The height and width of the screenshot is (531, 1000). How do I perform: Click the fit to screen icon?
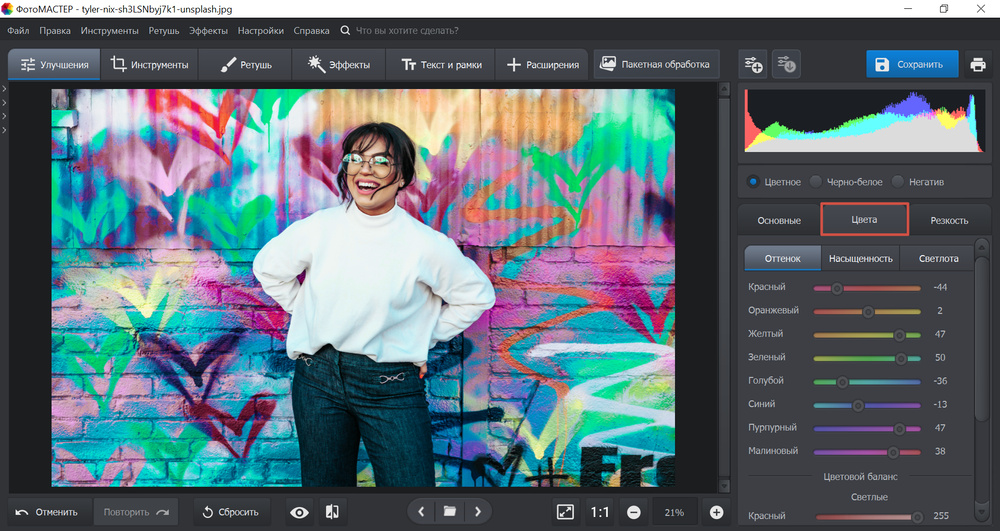[565, 512]
